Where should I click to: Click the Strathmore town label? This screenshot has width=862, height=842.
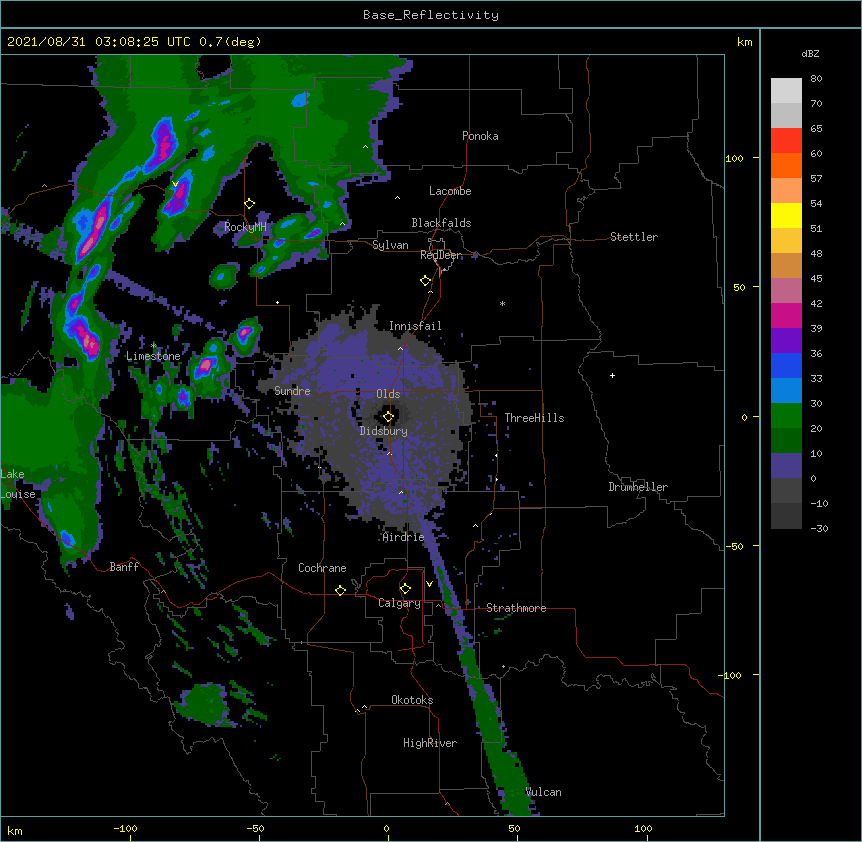[516, 608]
